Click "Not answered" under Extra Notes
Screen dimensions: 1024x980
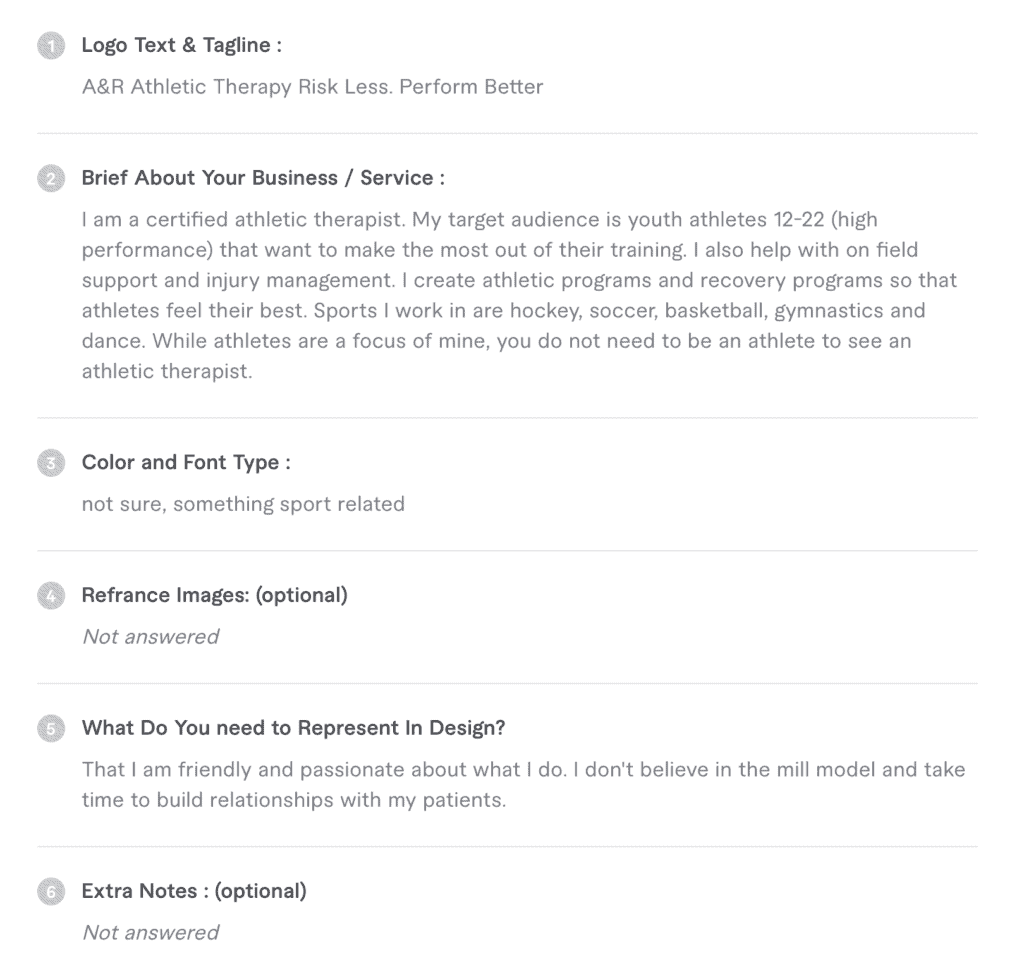point(150,933)
